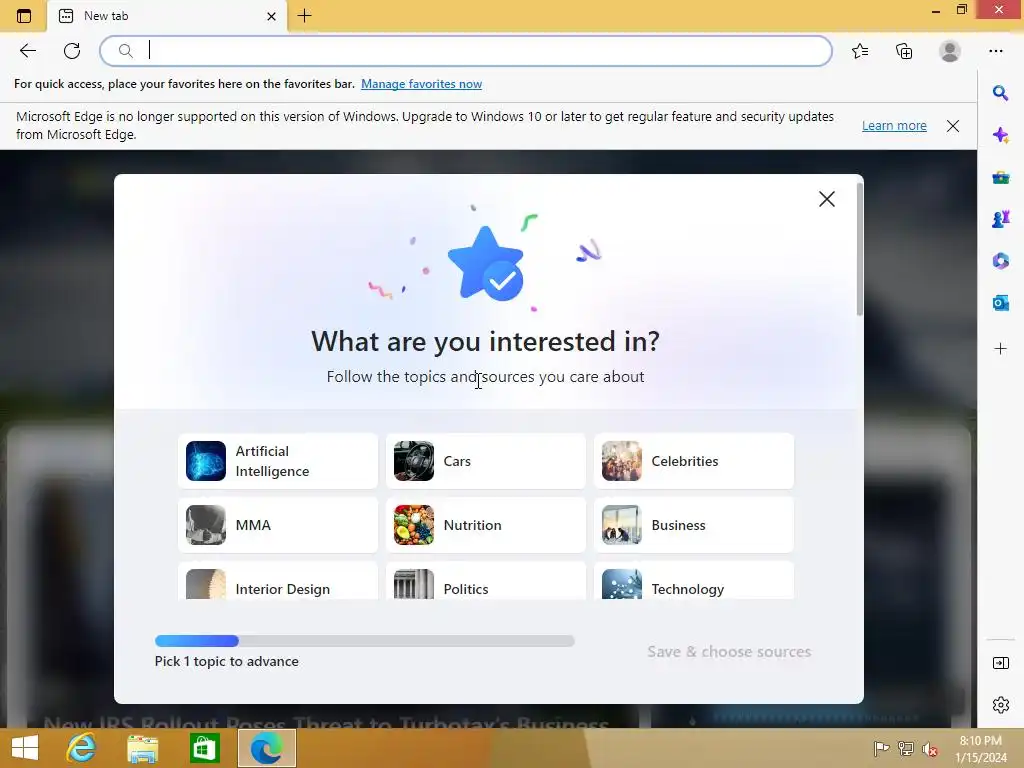
Task: Click the topic selection progress bar
Action: pos(364,641)
